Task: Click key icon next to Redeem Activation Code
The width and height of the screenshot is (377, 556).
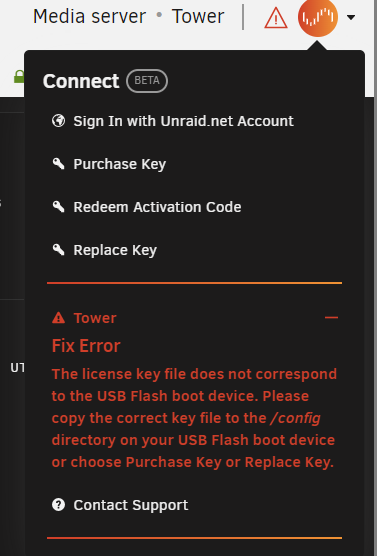Action: coord(59,207)
